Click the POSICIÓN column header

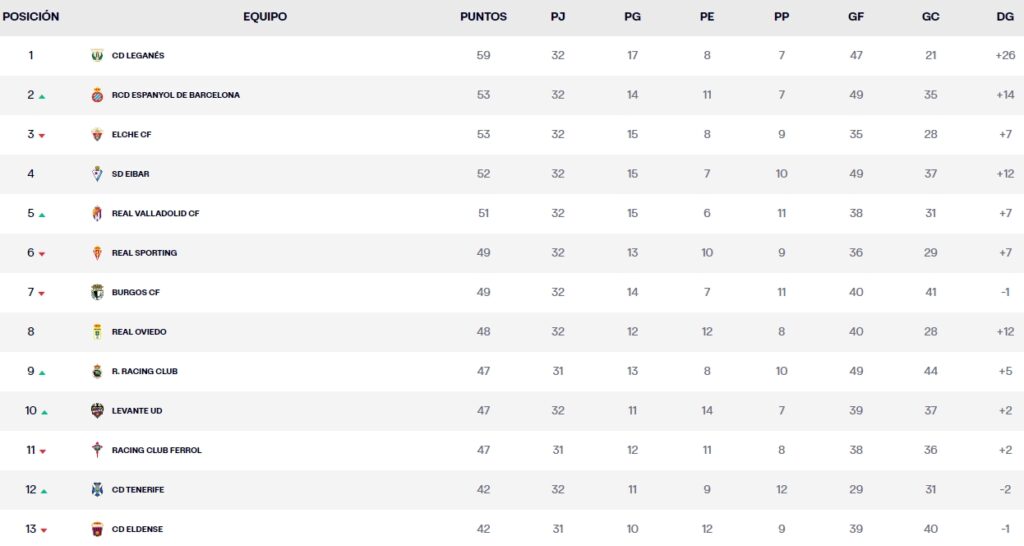click(30, 17)
